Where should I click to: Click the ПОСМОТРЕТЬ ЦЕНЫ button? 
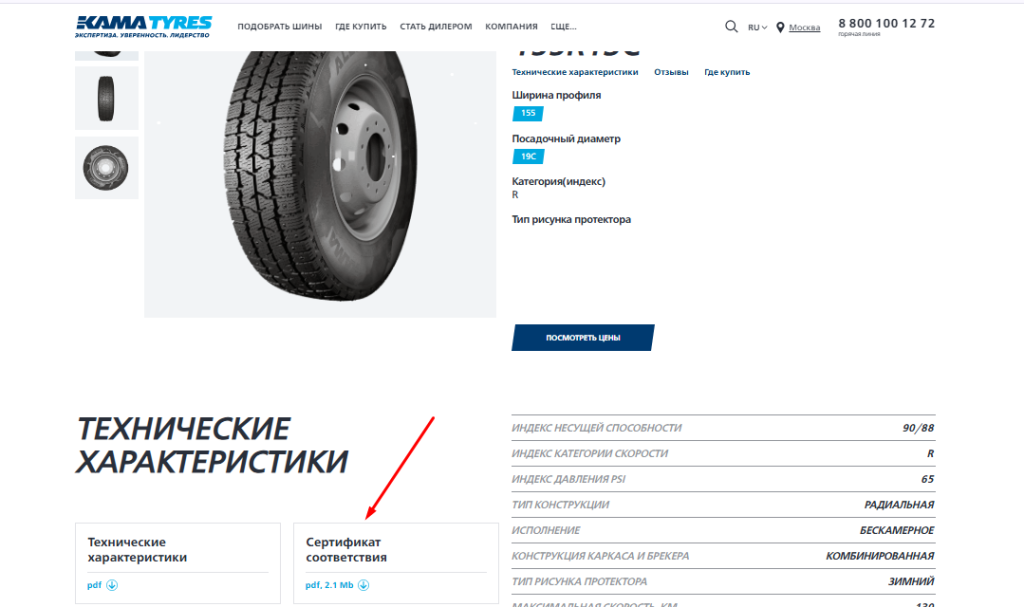pos(583,338)
